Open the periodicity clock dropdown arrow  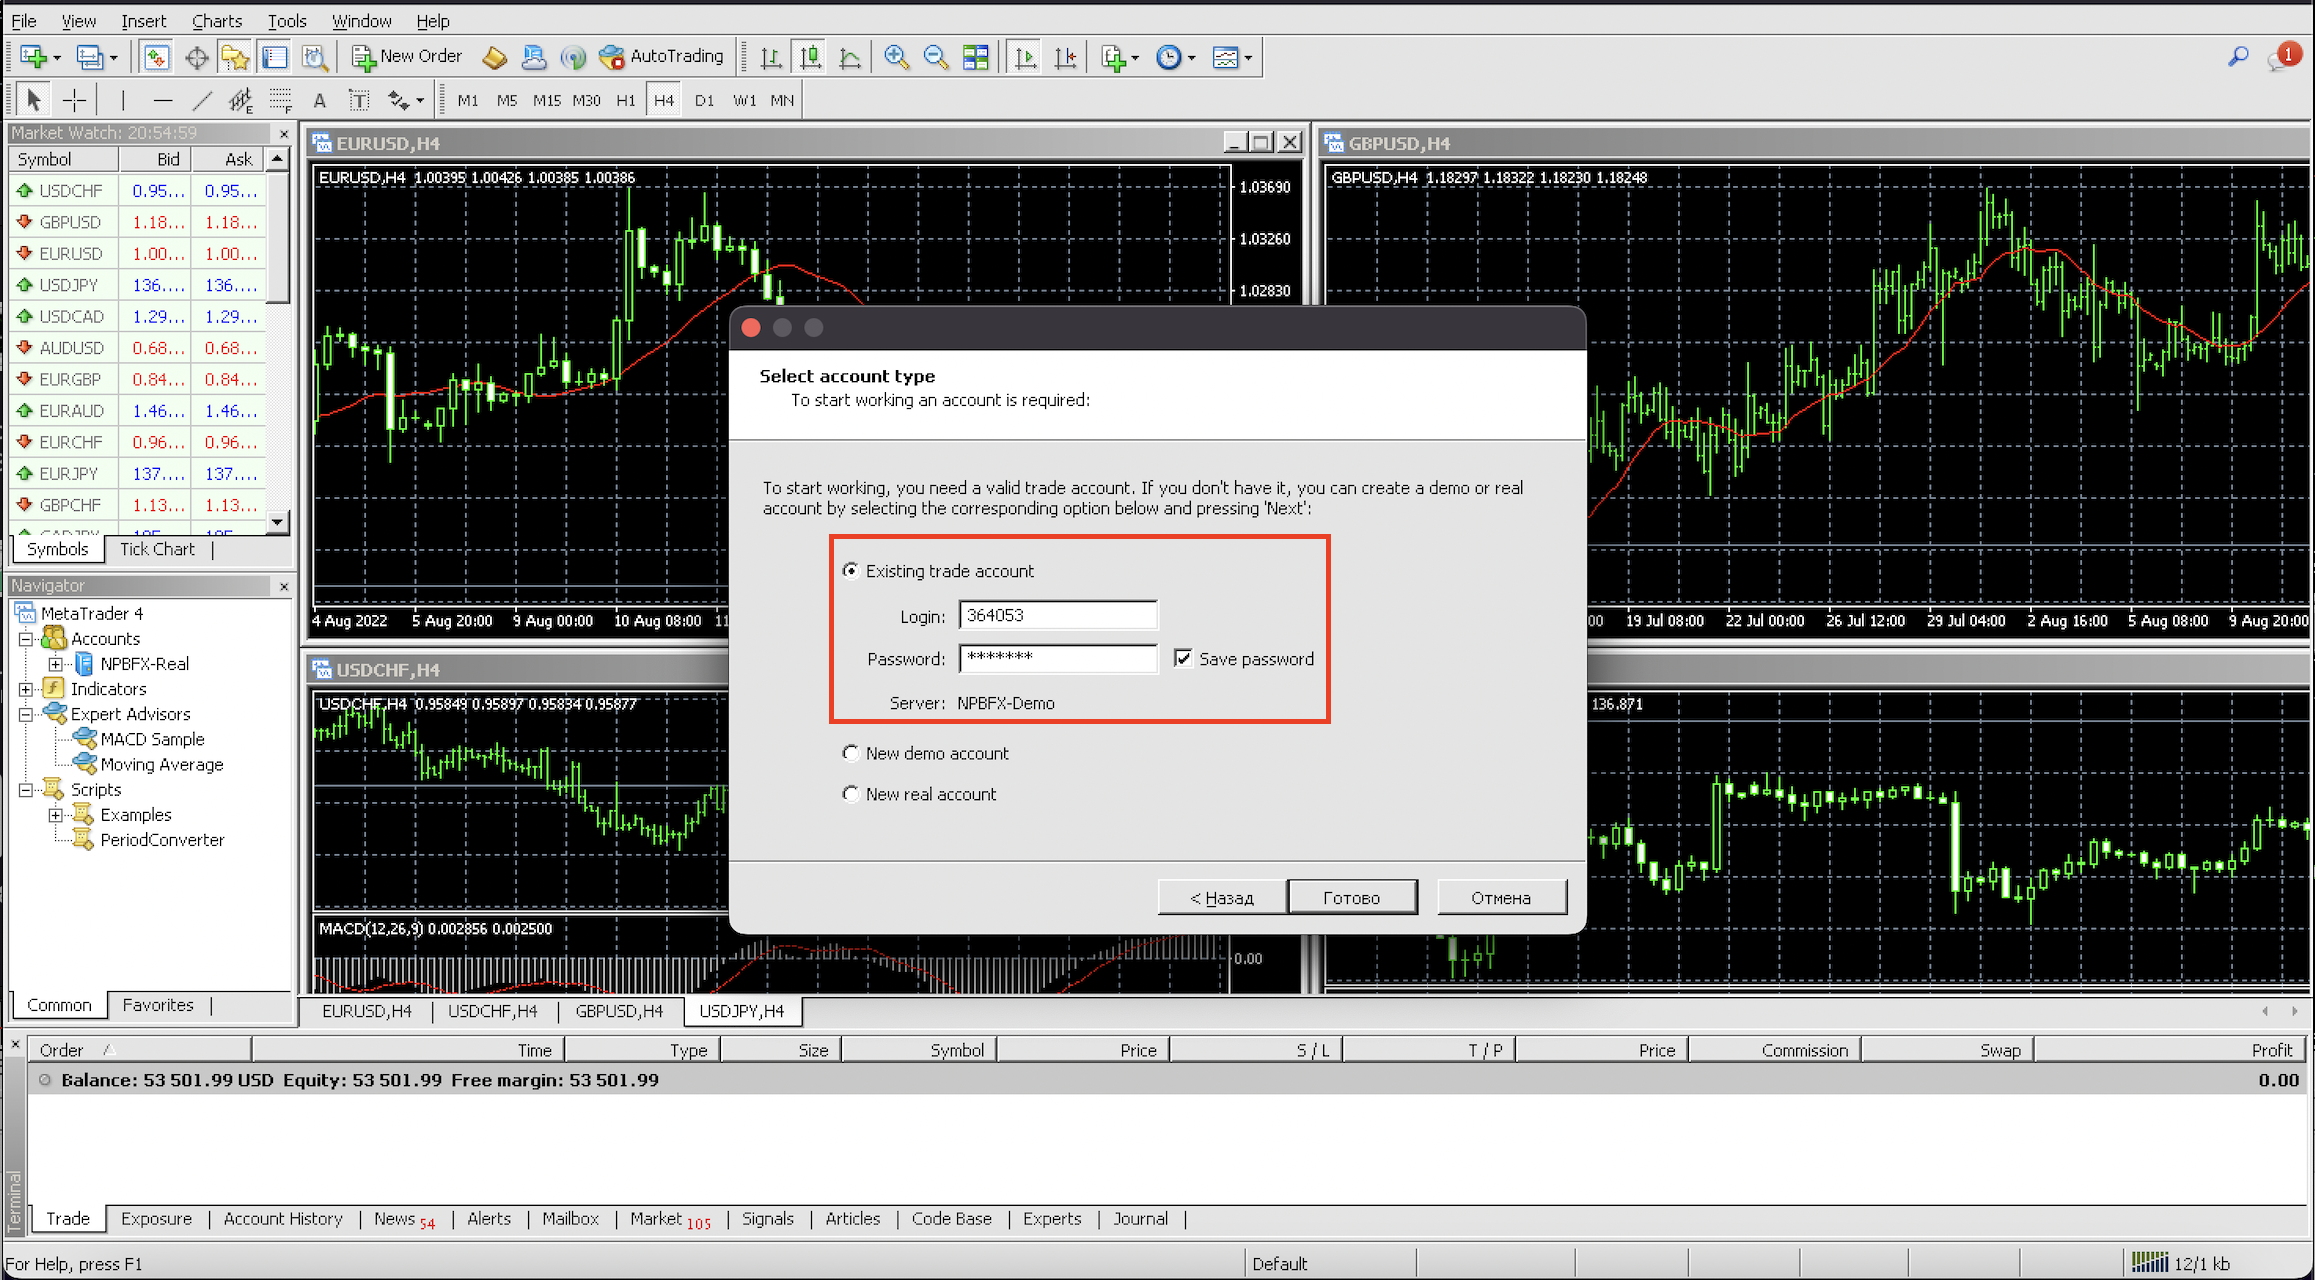(1191, 58)
